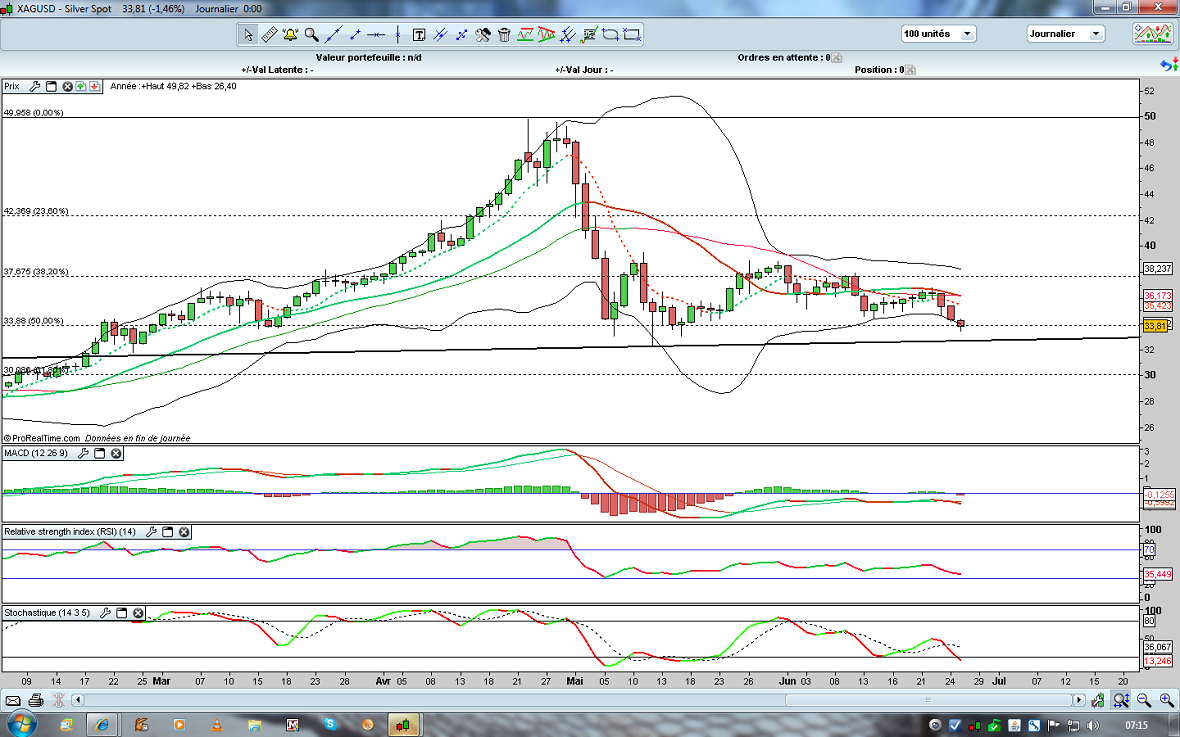Expand the Ordres en attente details
This screenshot has width=1180, height=737.
837,58
